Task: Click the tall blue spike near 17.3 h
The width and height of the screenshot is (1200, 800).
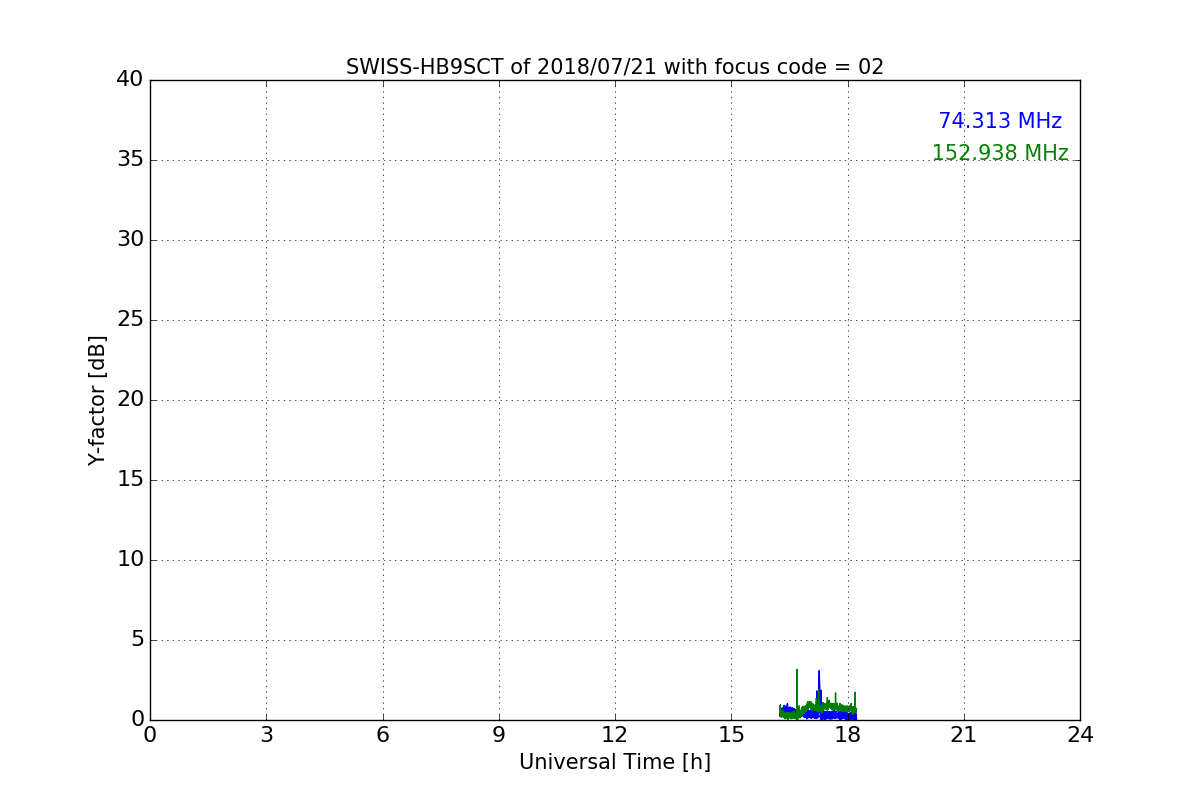Action: click(819, 688)
